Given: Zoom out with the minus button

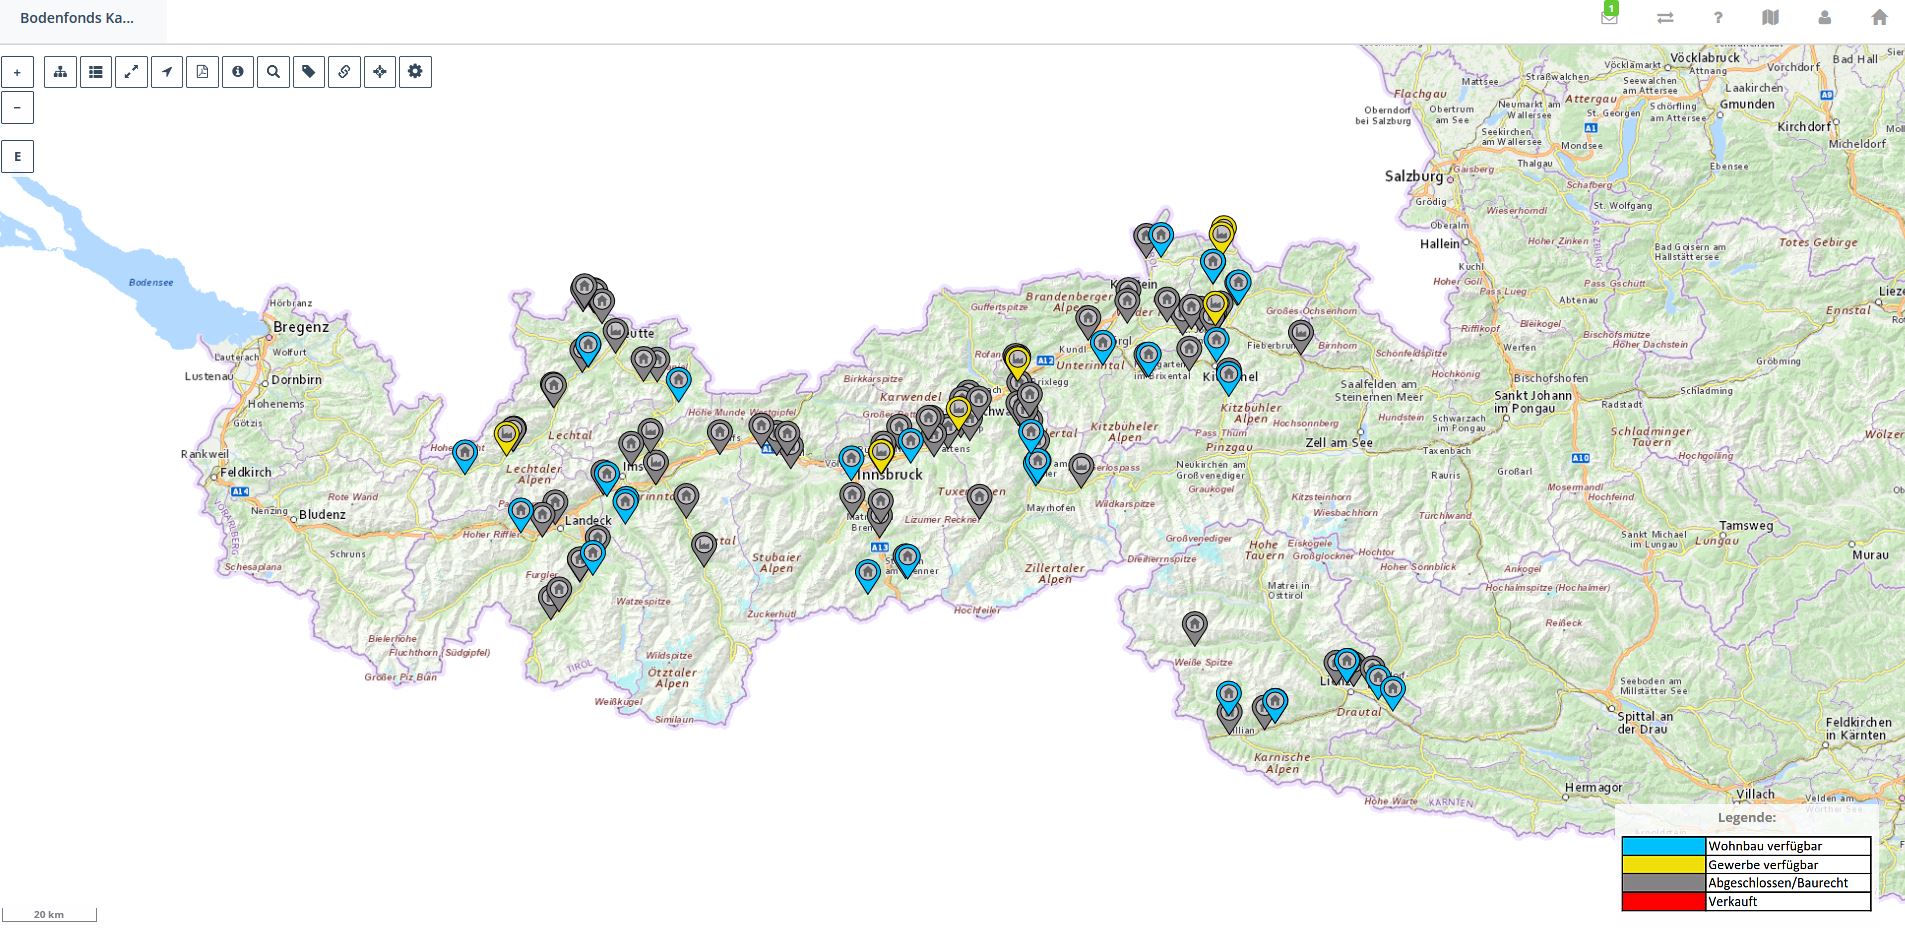Looking at the screenshot, I should tap(17, 108).
